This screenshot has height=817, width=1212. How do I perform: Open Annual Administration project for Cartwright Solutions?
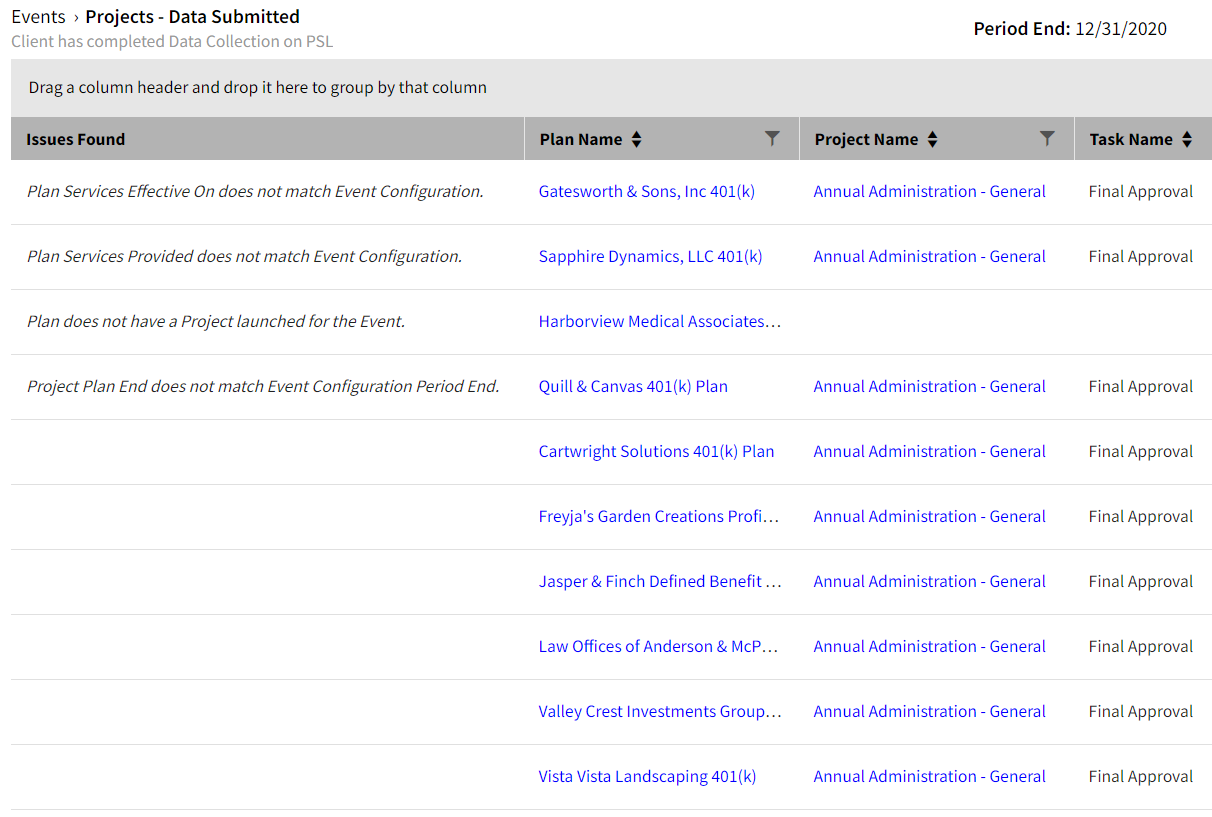click(x=930, y=452)
